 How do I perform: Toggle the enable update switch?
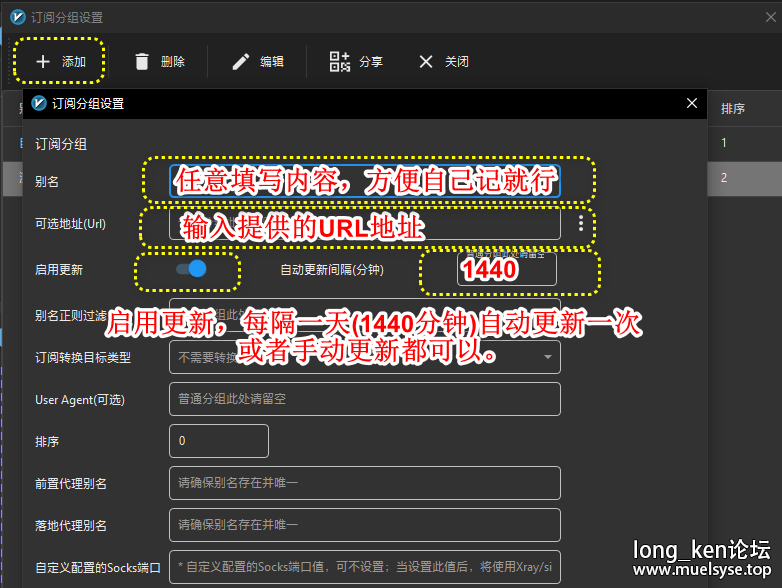click(x=191, y=269)
